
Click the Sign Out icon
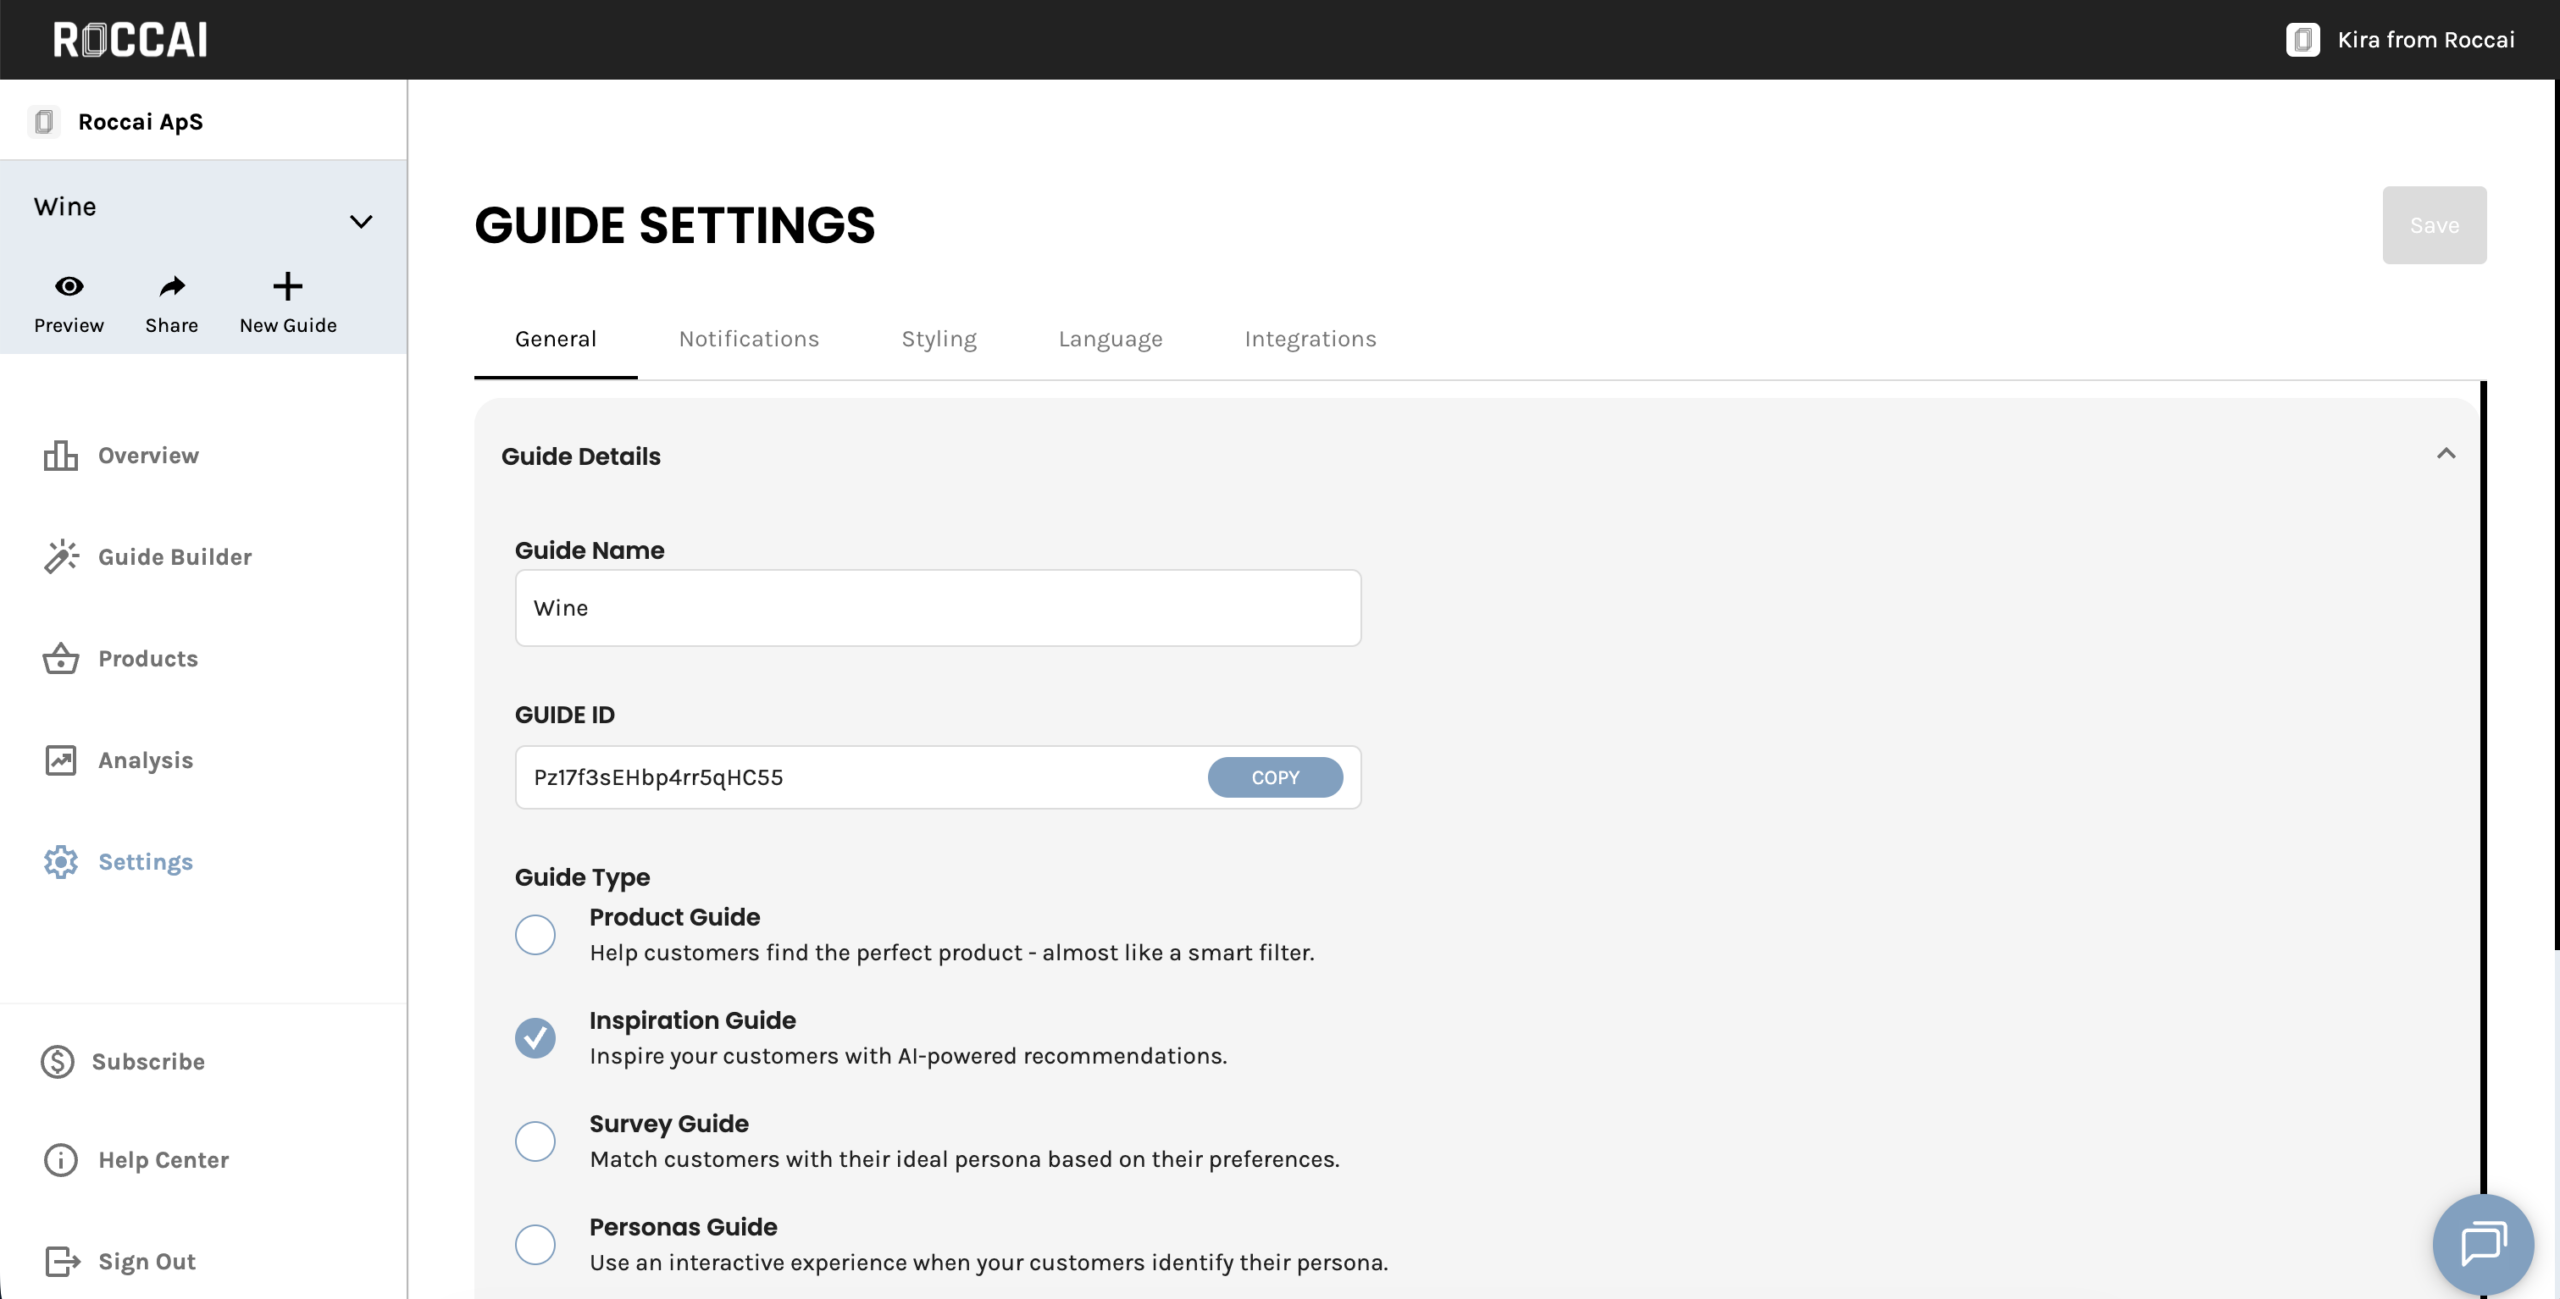point(61,1262)
